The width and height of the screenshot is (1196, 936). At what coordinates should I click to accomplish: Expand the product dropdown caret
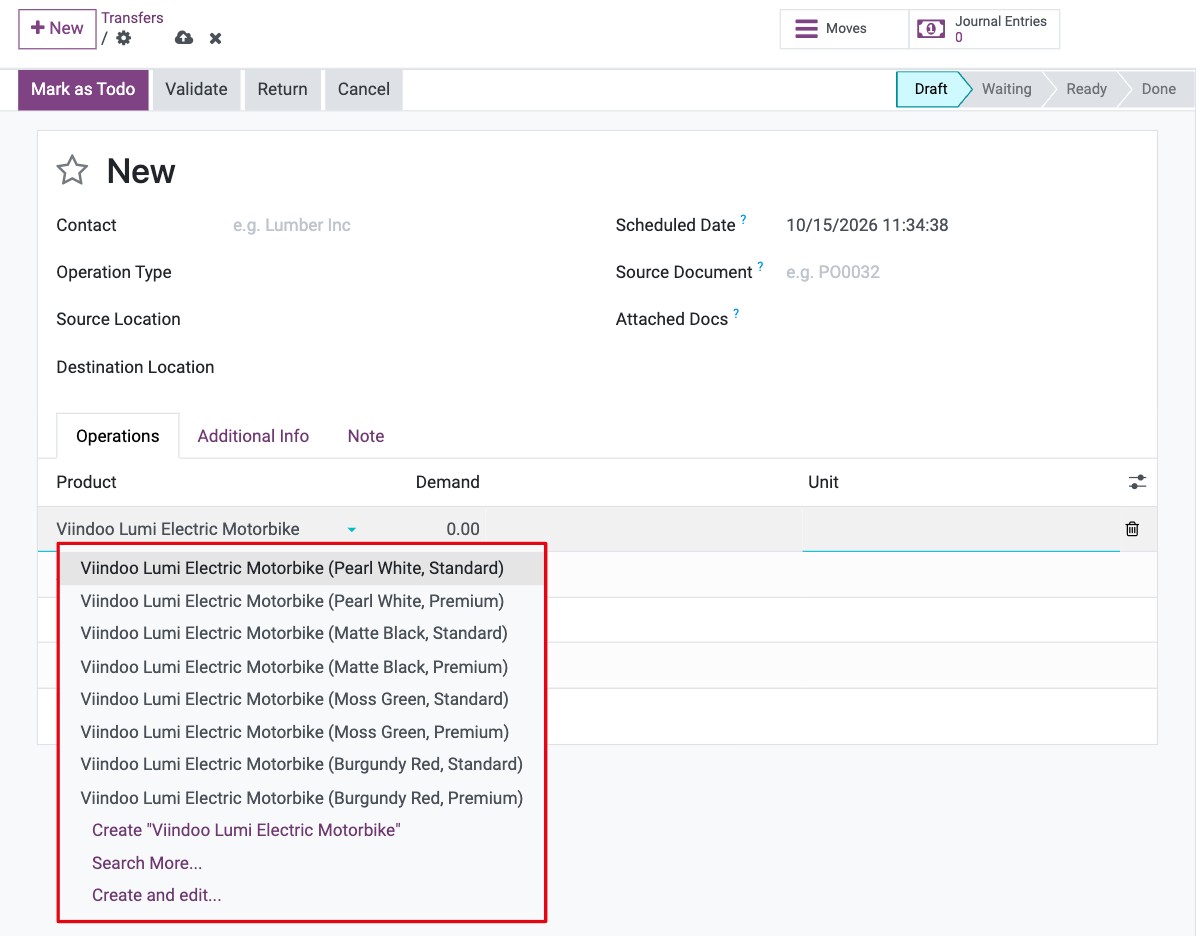click(x=352, y=529)
